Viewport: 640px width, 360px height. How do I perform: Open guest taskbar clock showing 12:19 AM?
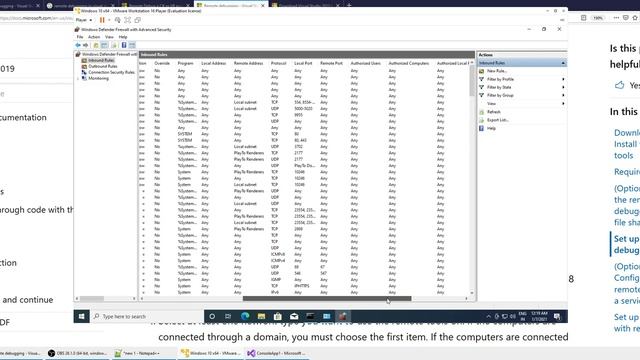coord(539,316)
